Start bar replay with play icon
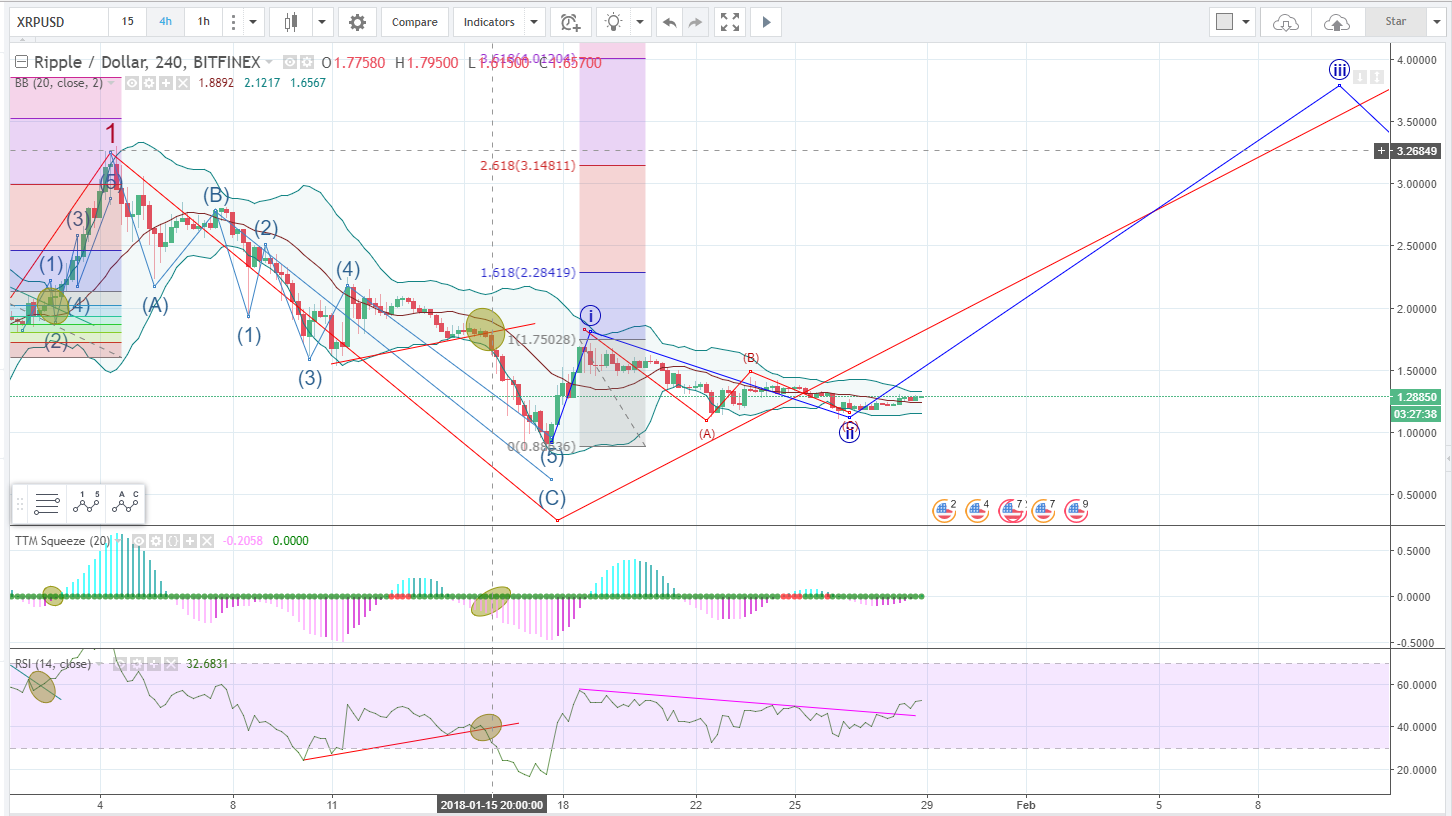Screen dimensions: 1452x816 (x=766, y=21)
